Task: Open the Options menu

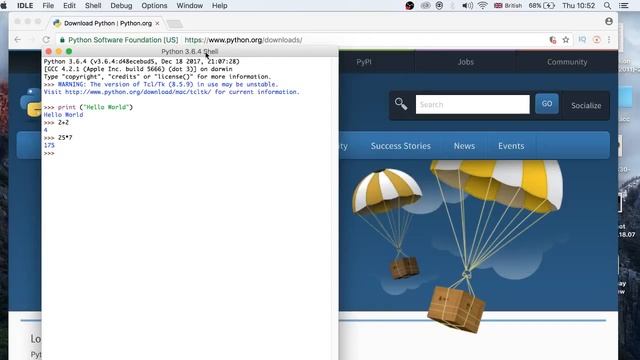Action: tap(154, 6)
